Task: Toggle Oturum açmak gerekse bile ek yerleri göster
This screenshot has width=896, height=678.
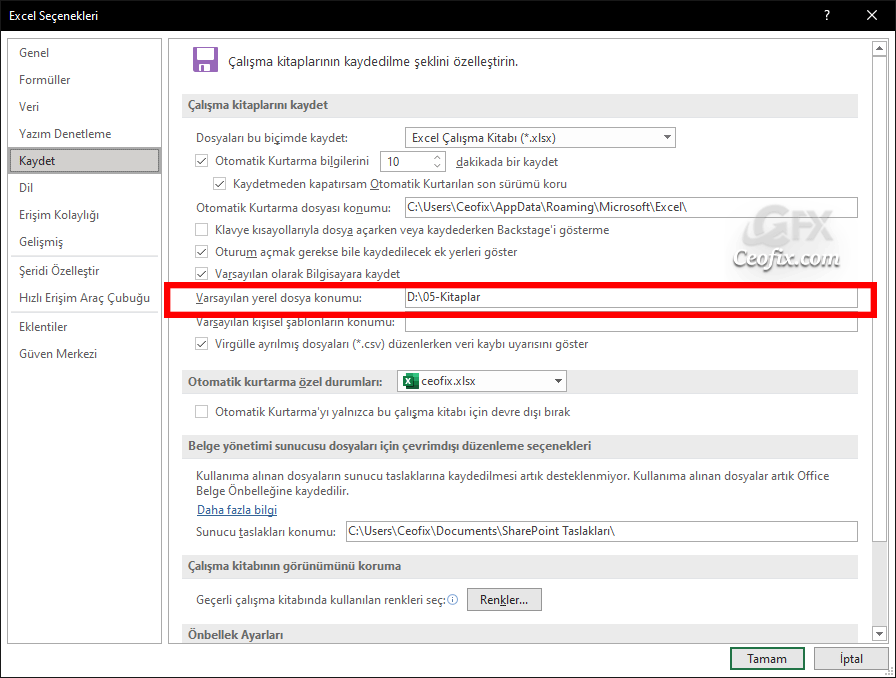Action: (201, 252)
